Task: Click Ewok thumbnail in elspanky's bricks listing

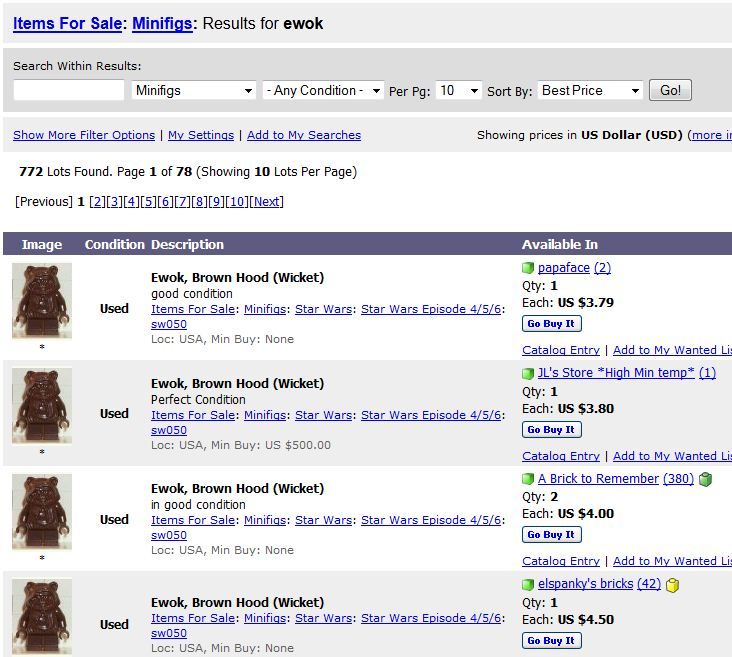Action: click(x=42, y=616)
